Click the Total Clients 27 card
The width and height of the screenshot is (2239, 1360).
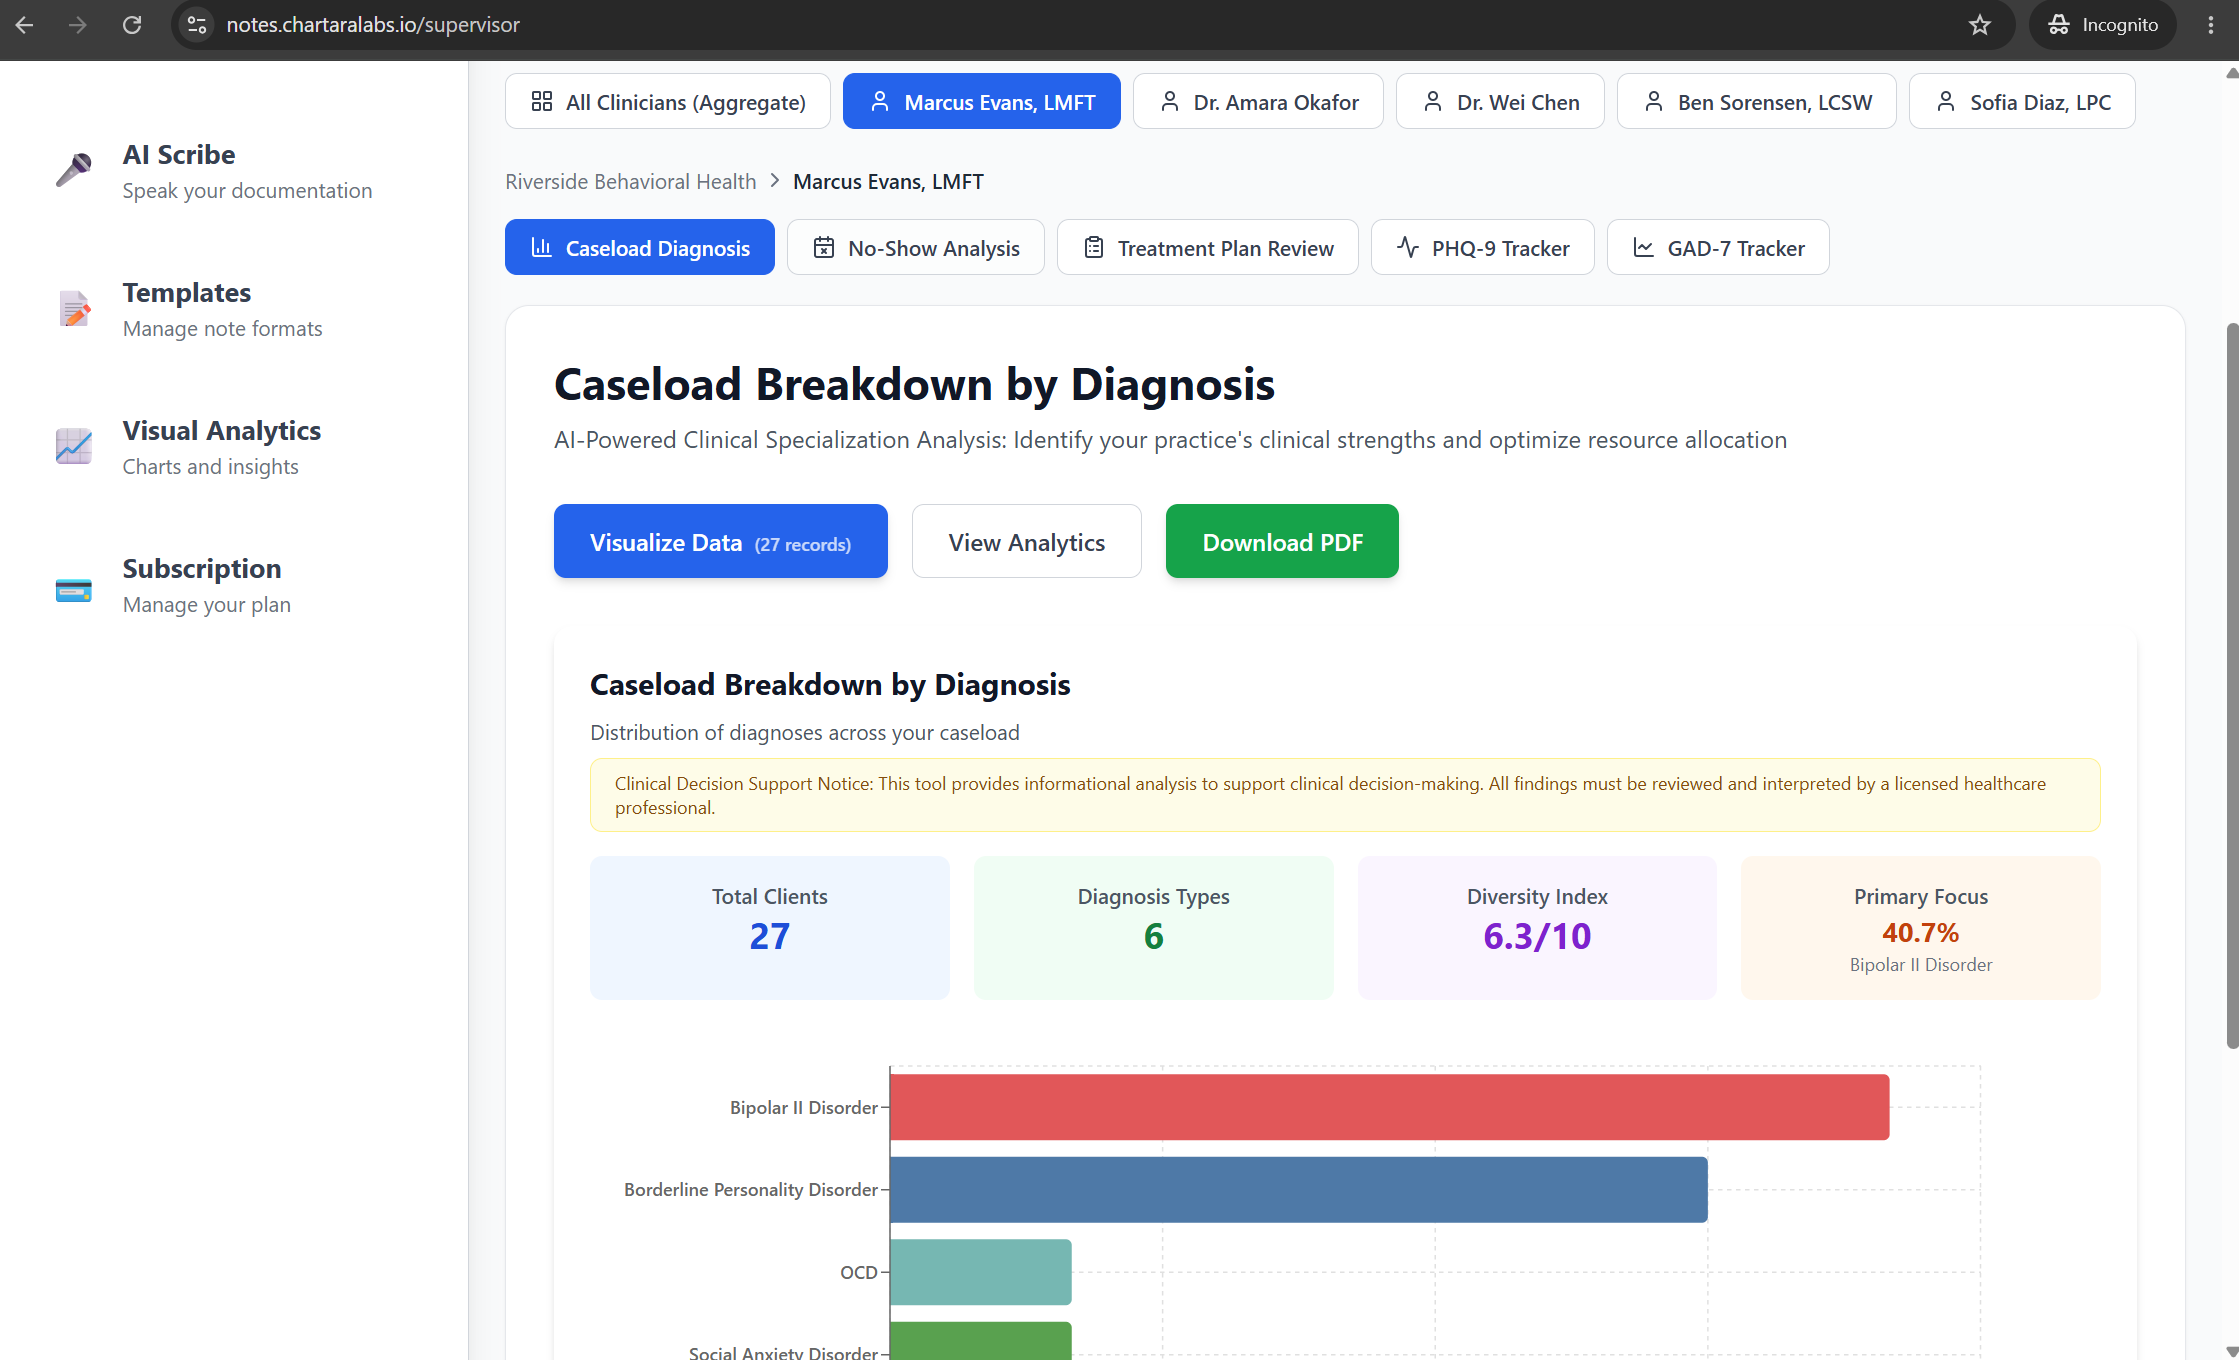coord(770,927)
